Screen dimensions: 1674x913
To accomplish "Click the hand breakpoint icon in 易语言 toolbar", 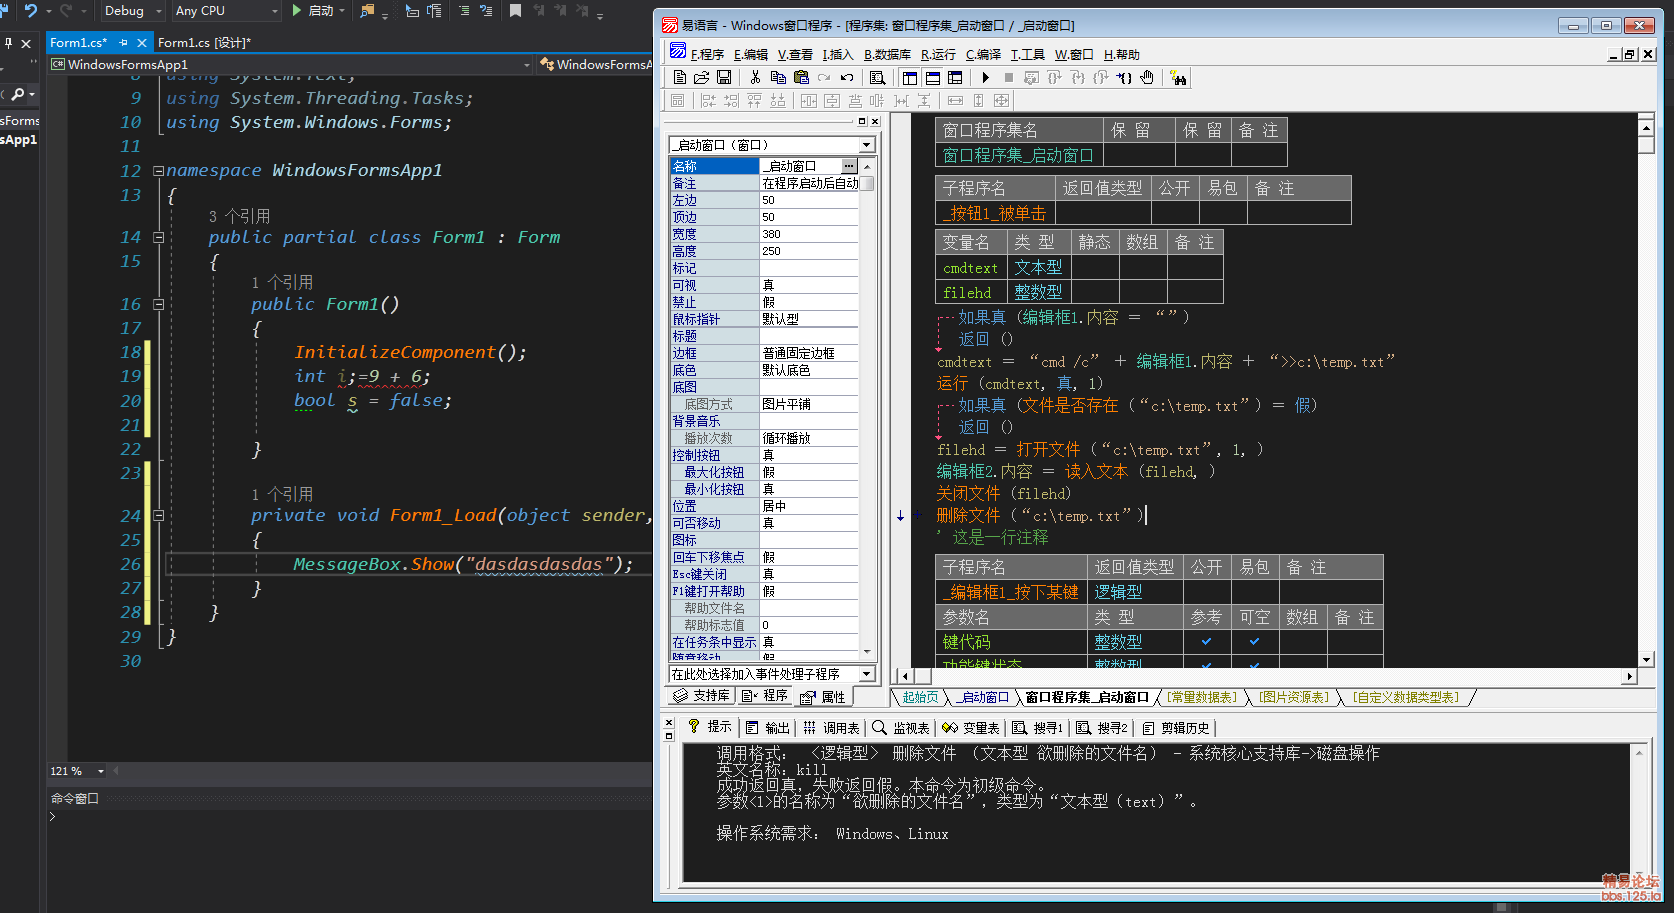I will tap(1147, 77).
